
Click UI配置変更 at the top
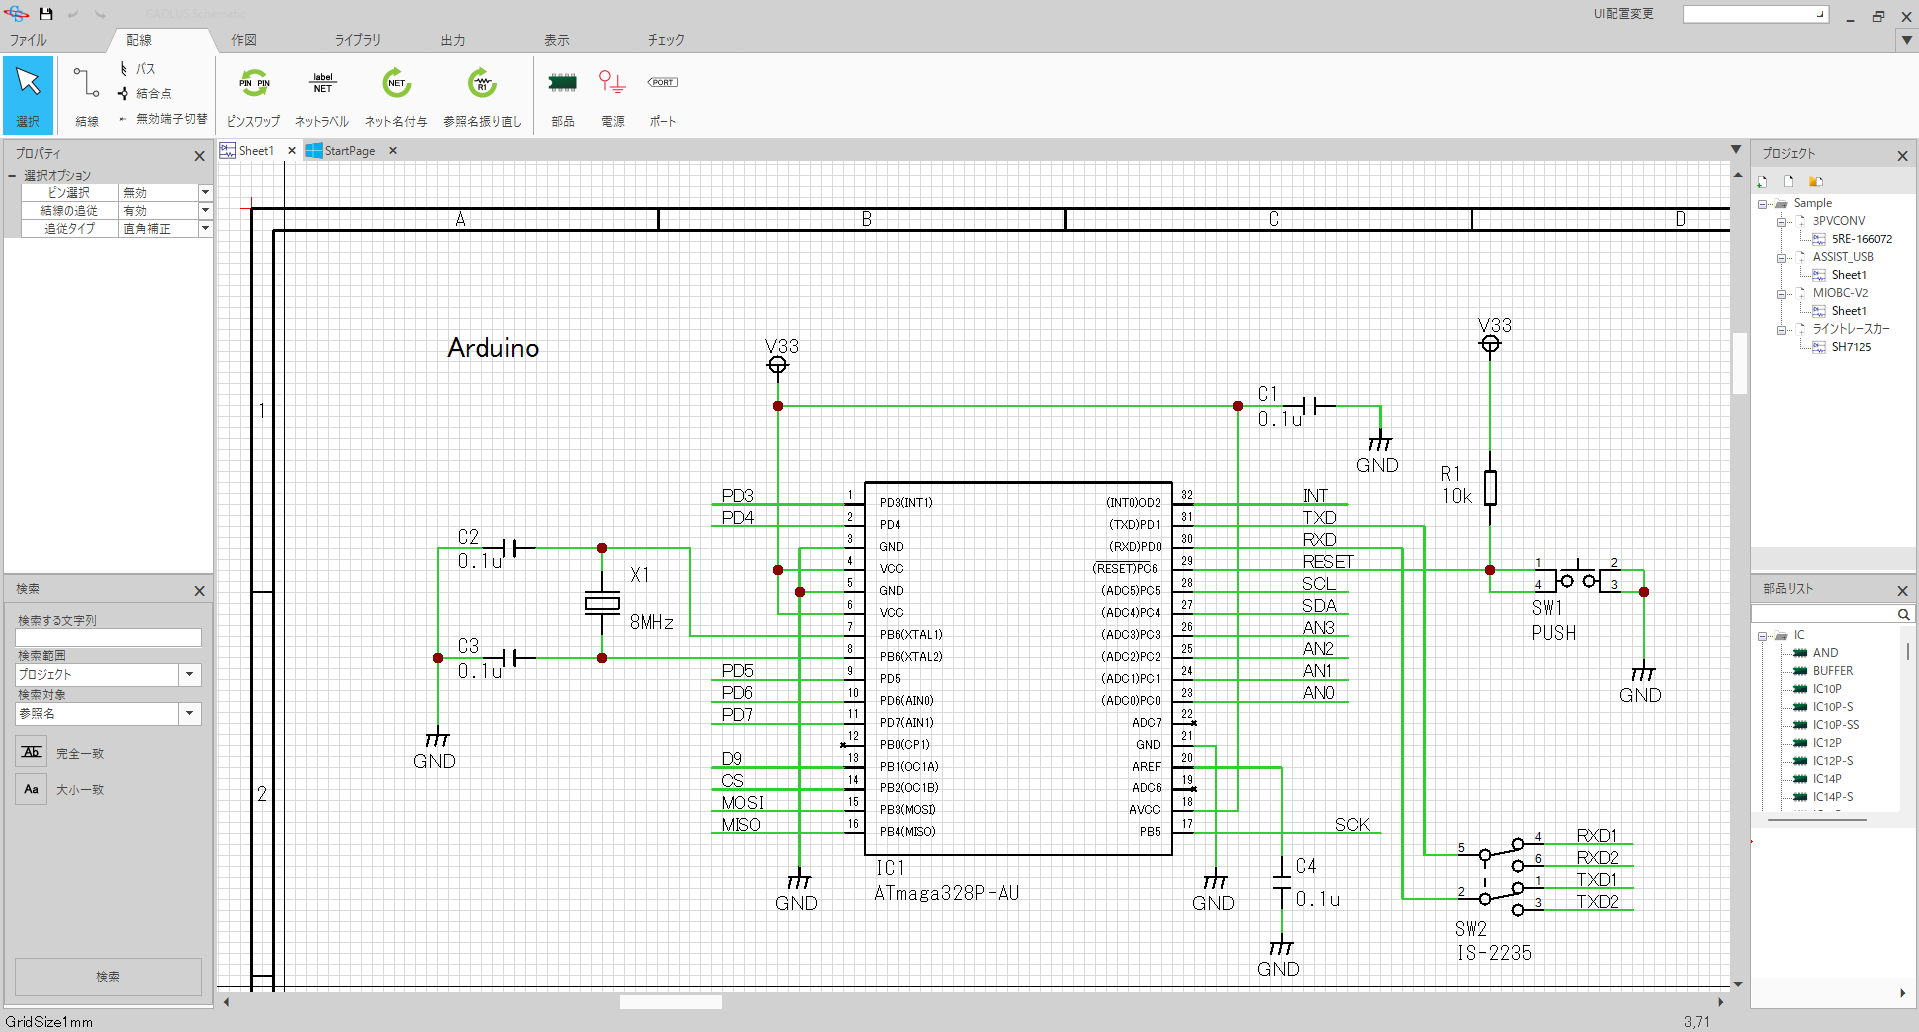pyautogui.click(x=1623, y=14)
